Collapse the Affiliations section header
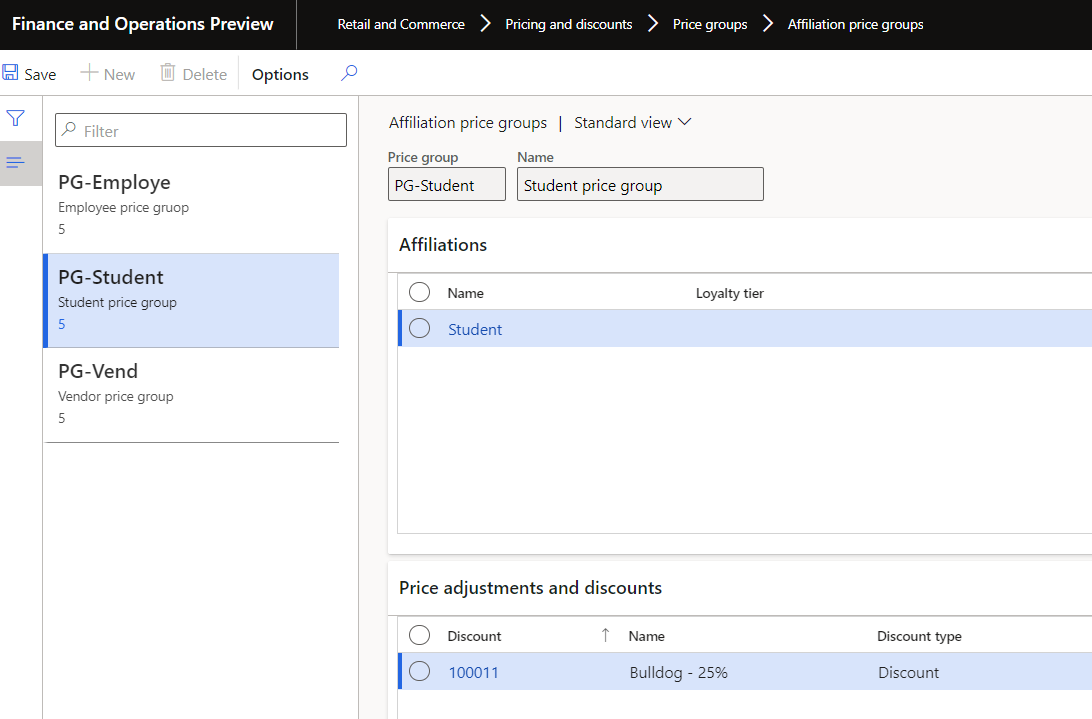This screenshot has width=1092, height=719. click(x=443, y=245)
